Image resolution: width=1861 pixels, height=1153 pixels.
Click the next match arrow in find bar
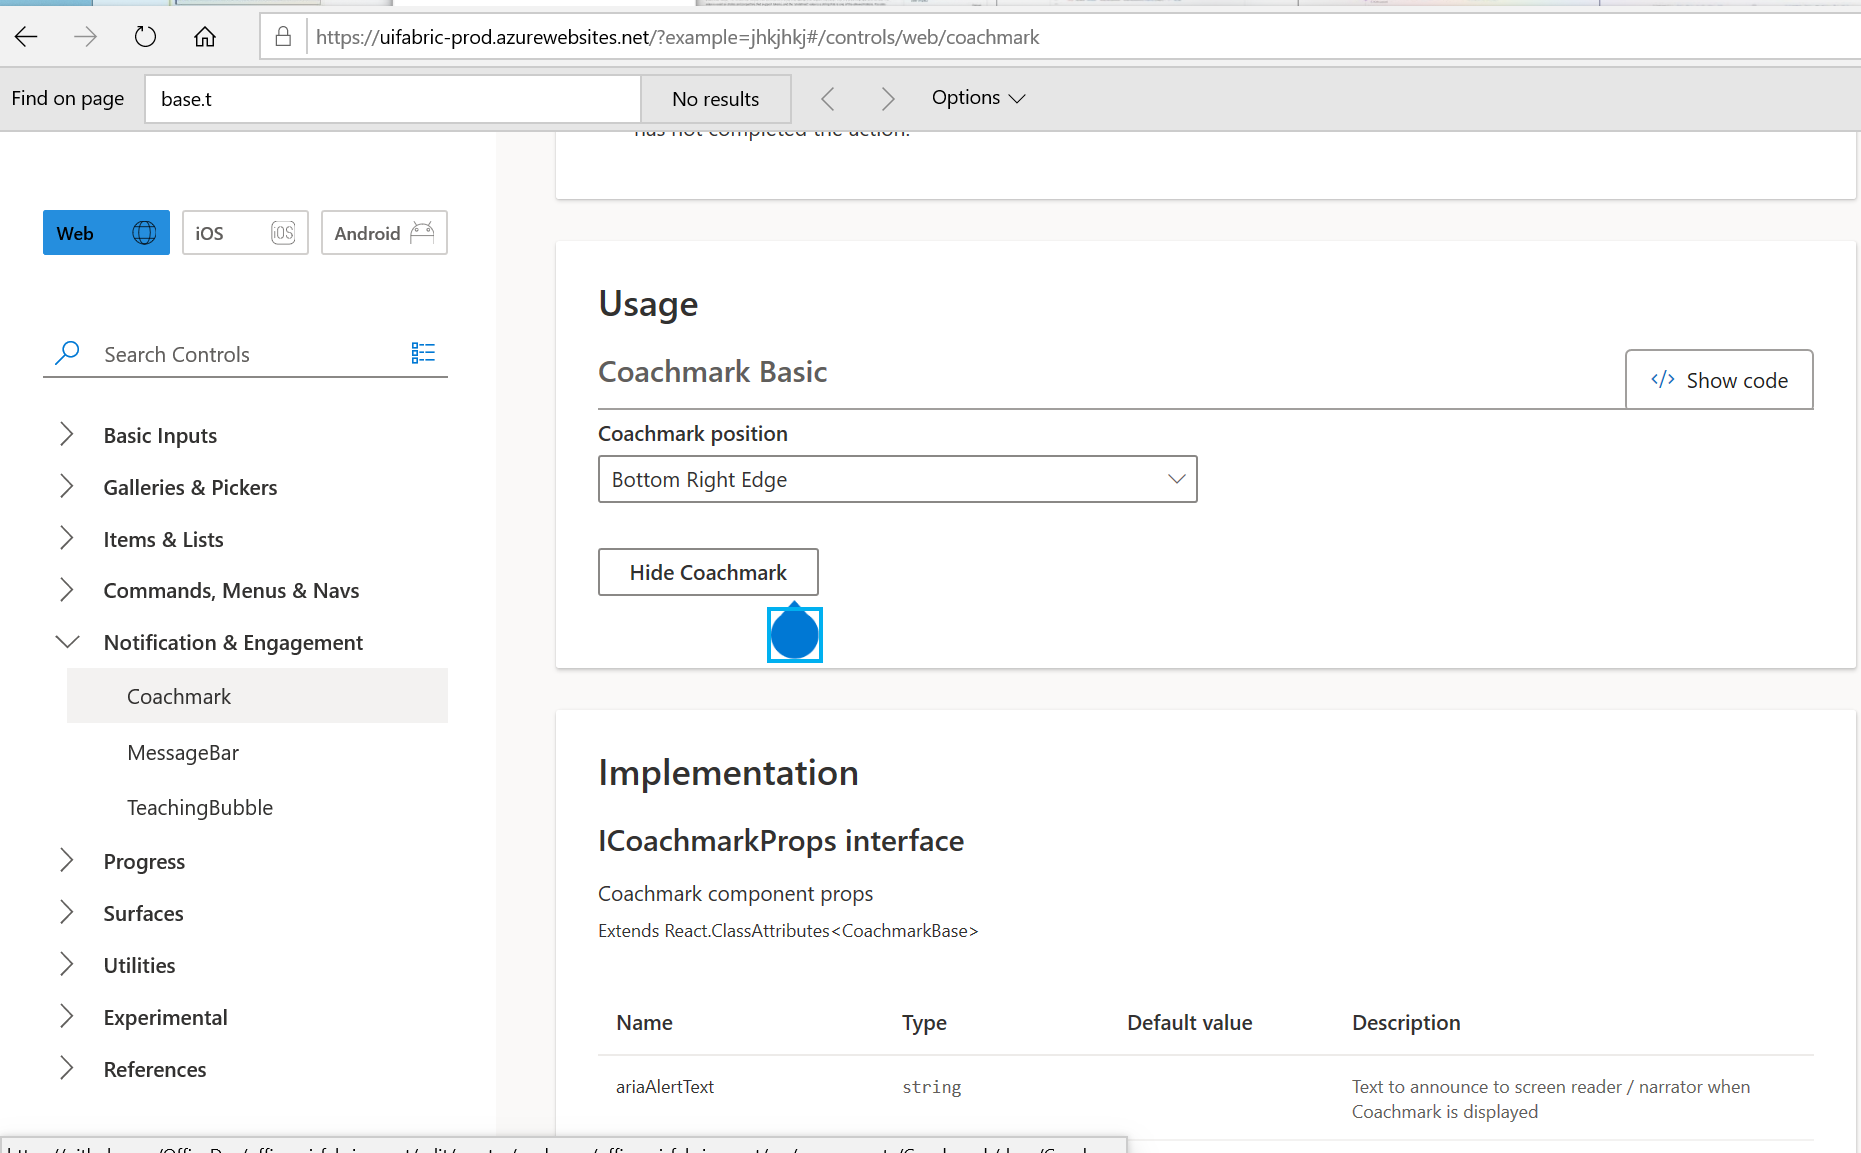coord(887,98)
